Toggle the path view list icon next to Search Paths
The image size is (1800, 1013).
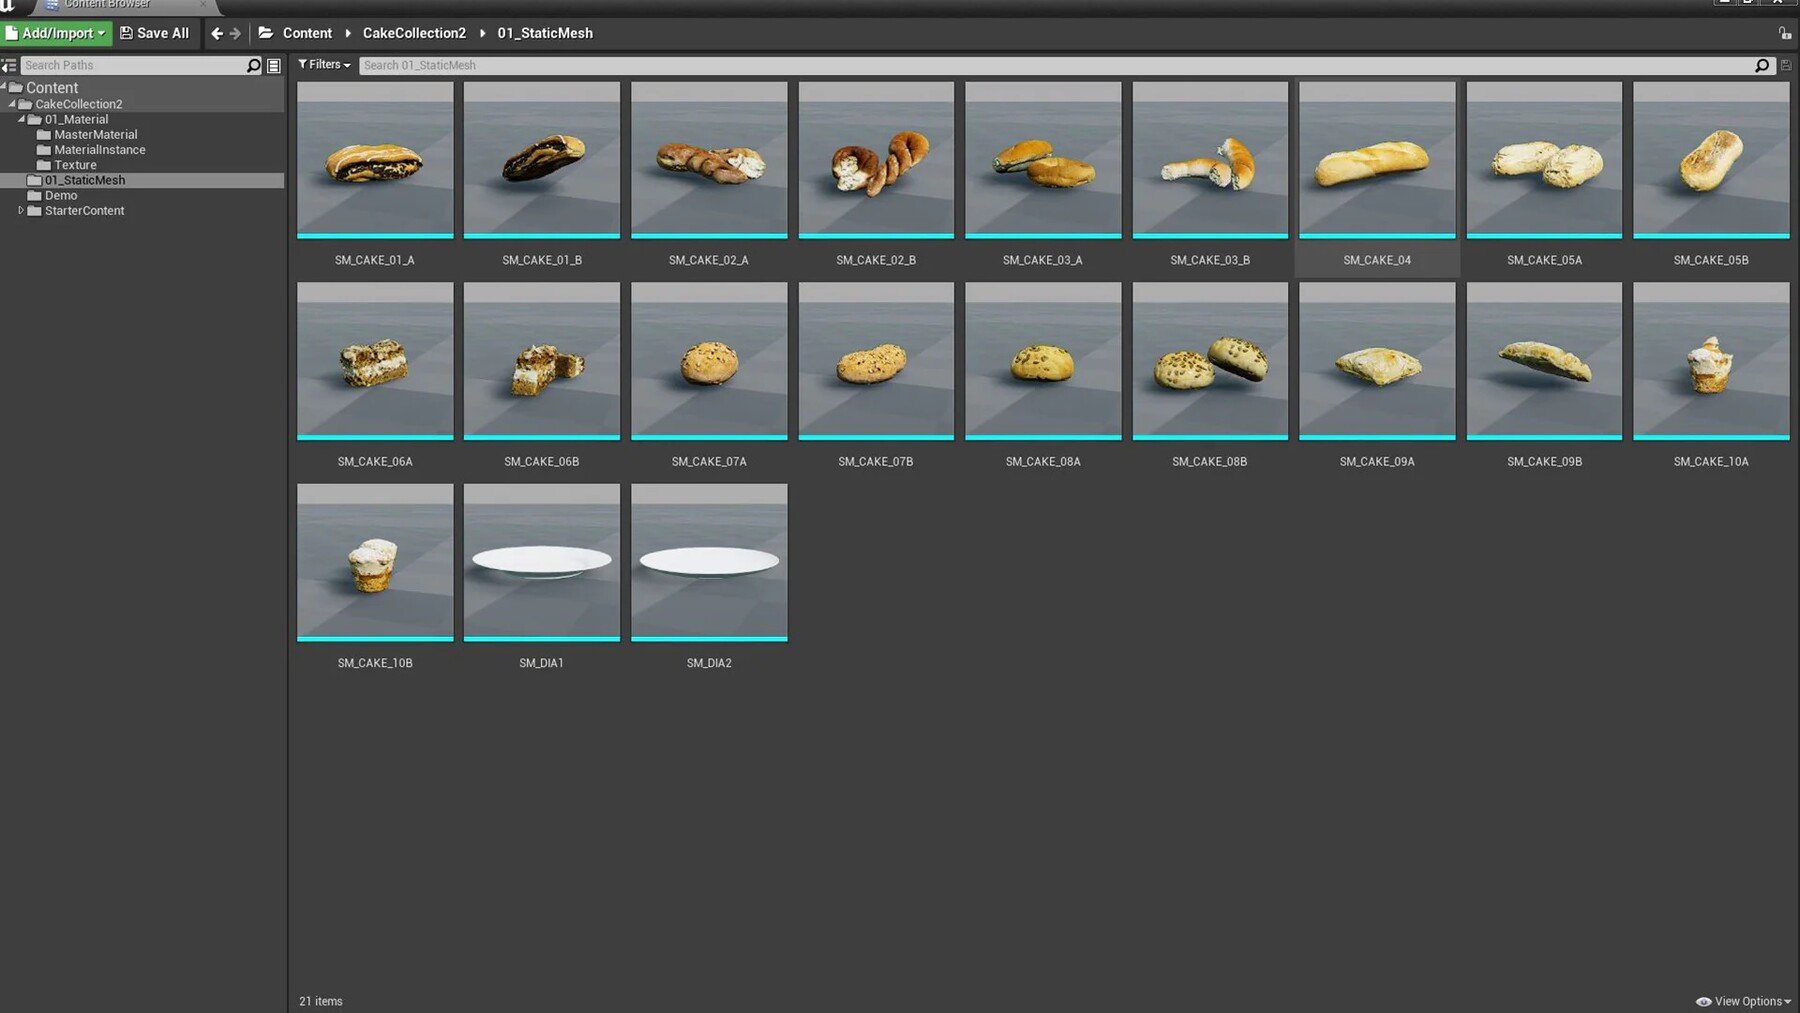(274, 65)
